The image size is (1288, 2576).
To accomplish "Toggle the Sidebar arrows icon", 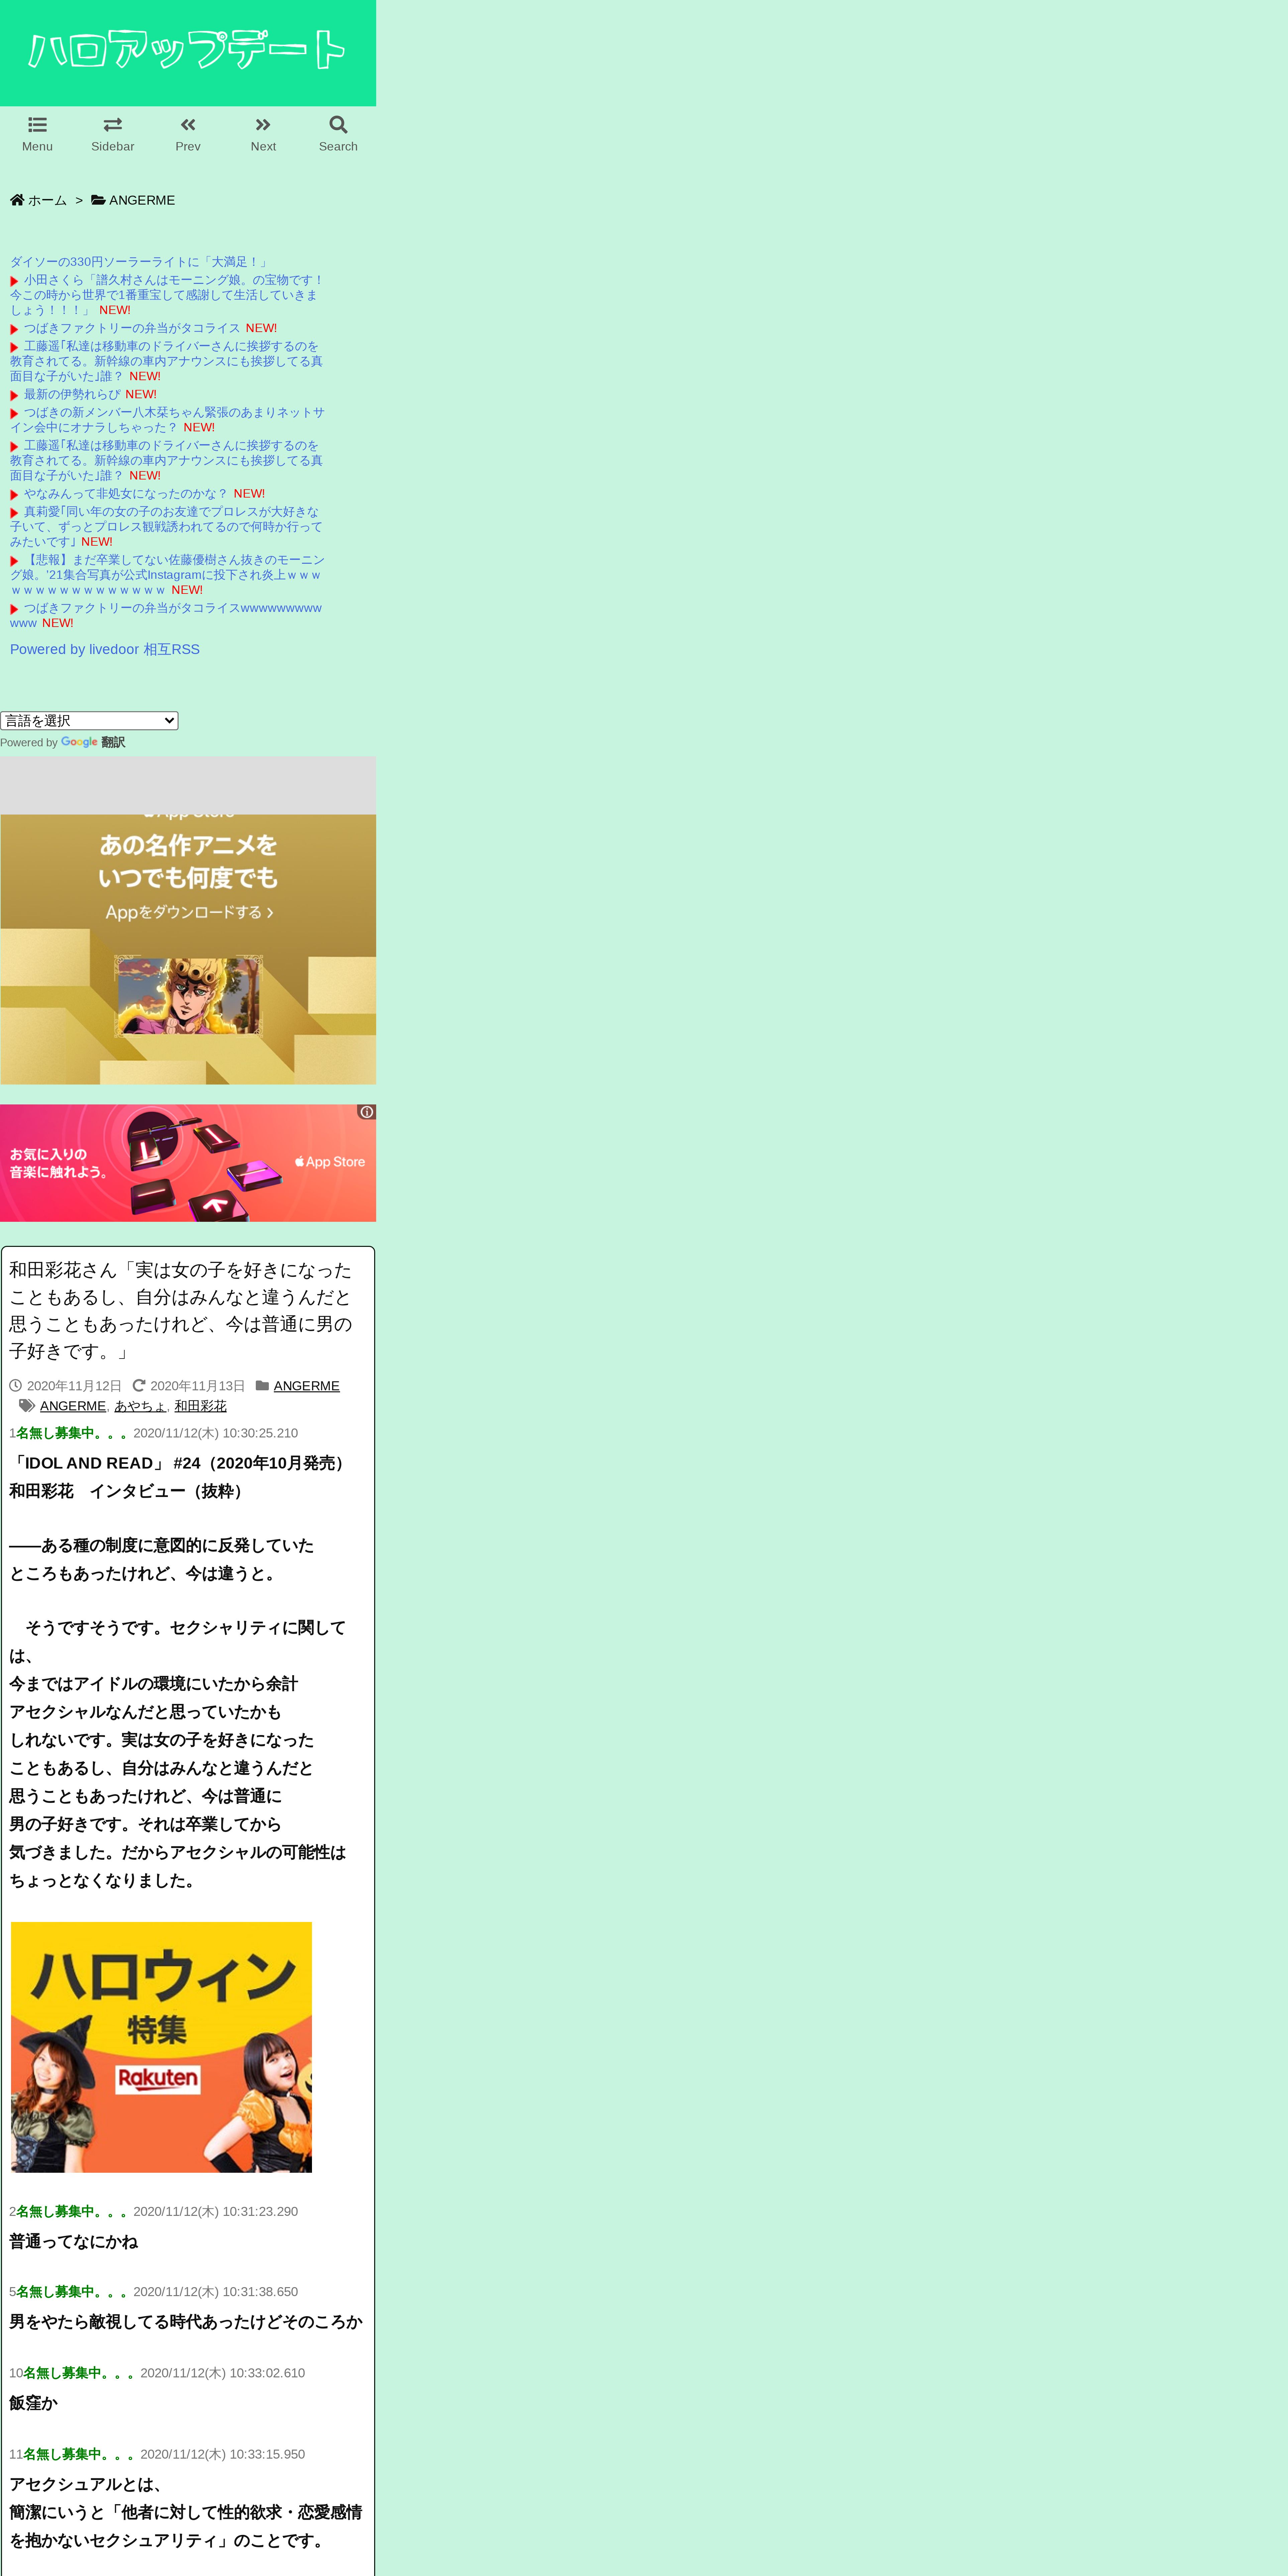I will tap(113, 125).
